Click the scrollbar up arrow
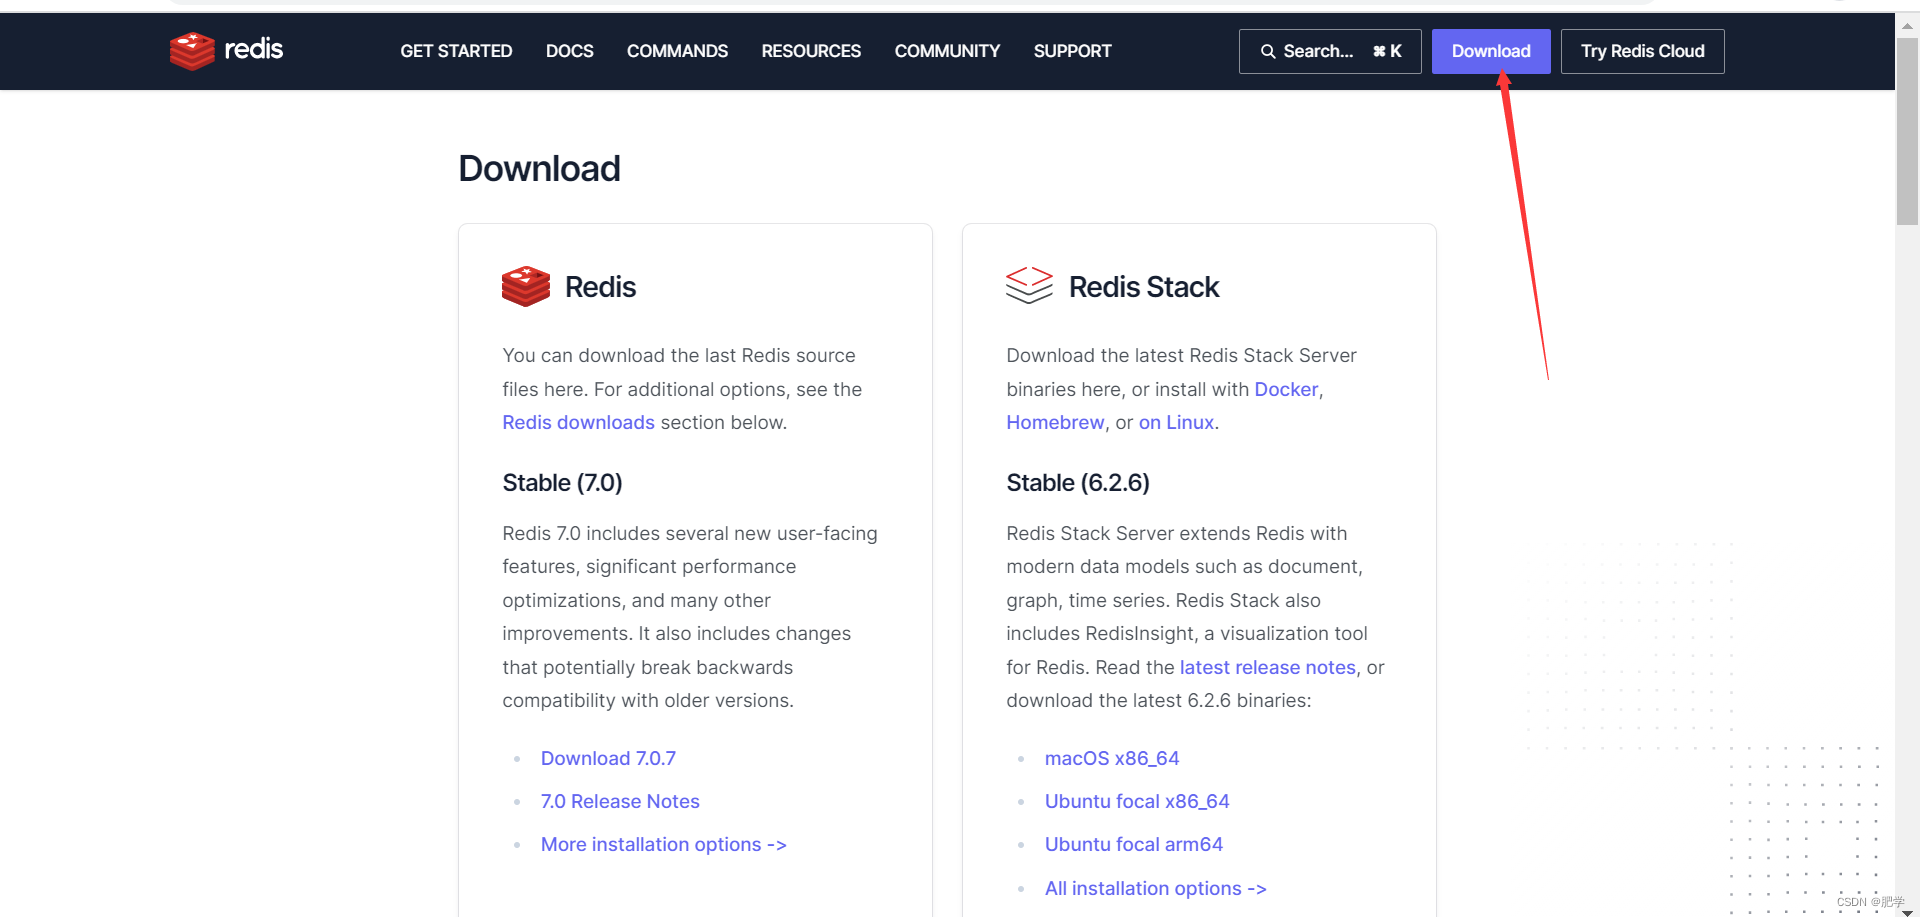The width and height of the screenshot is (1920, 917). (1907, 25)
